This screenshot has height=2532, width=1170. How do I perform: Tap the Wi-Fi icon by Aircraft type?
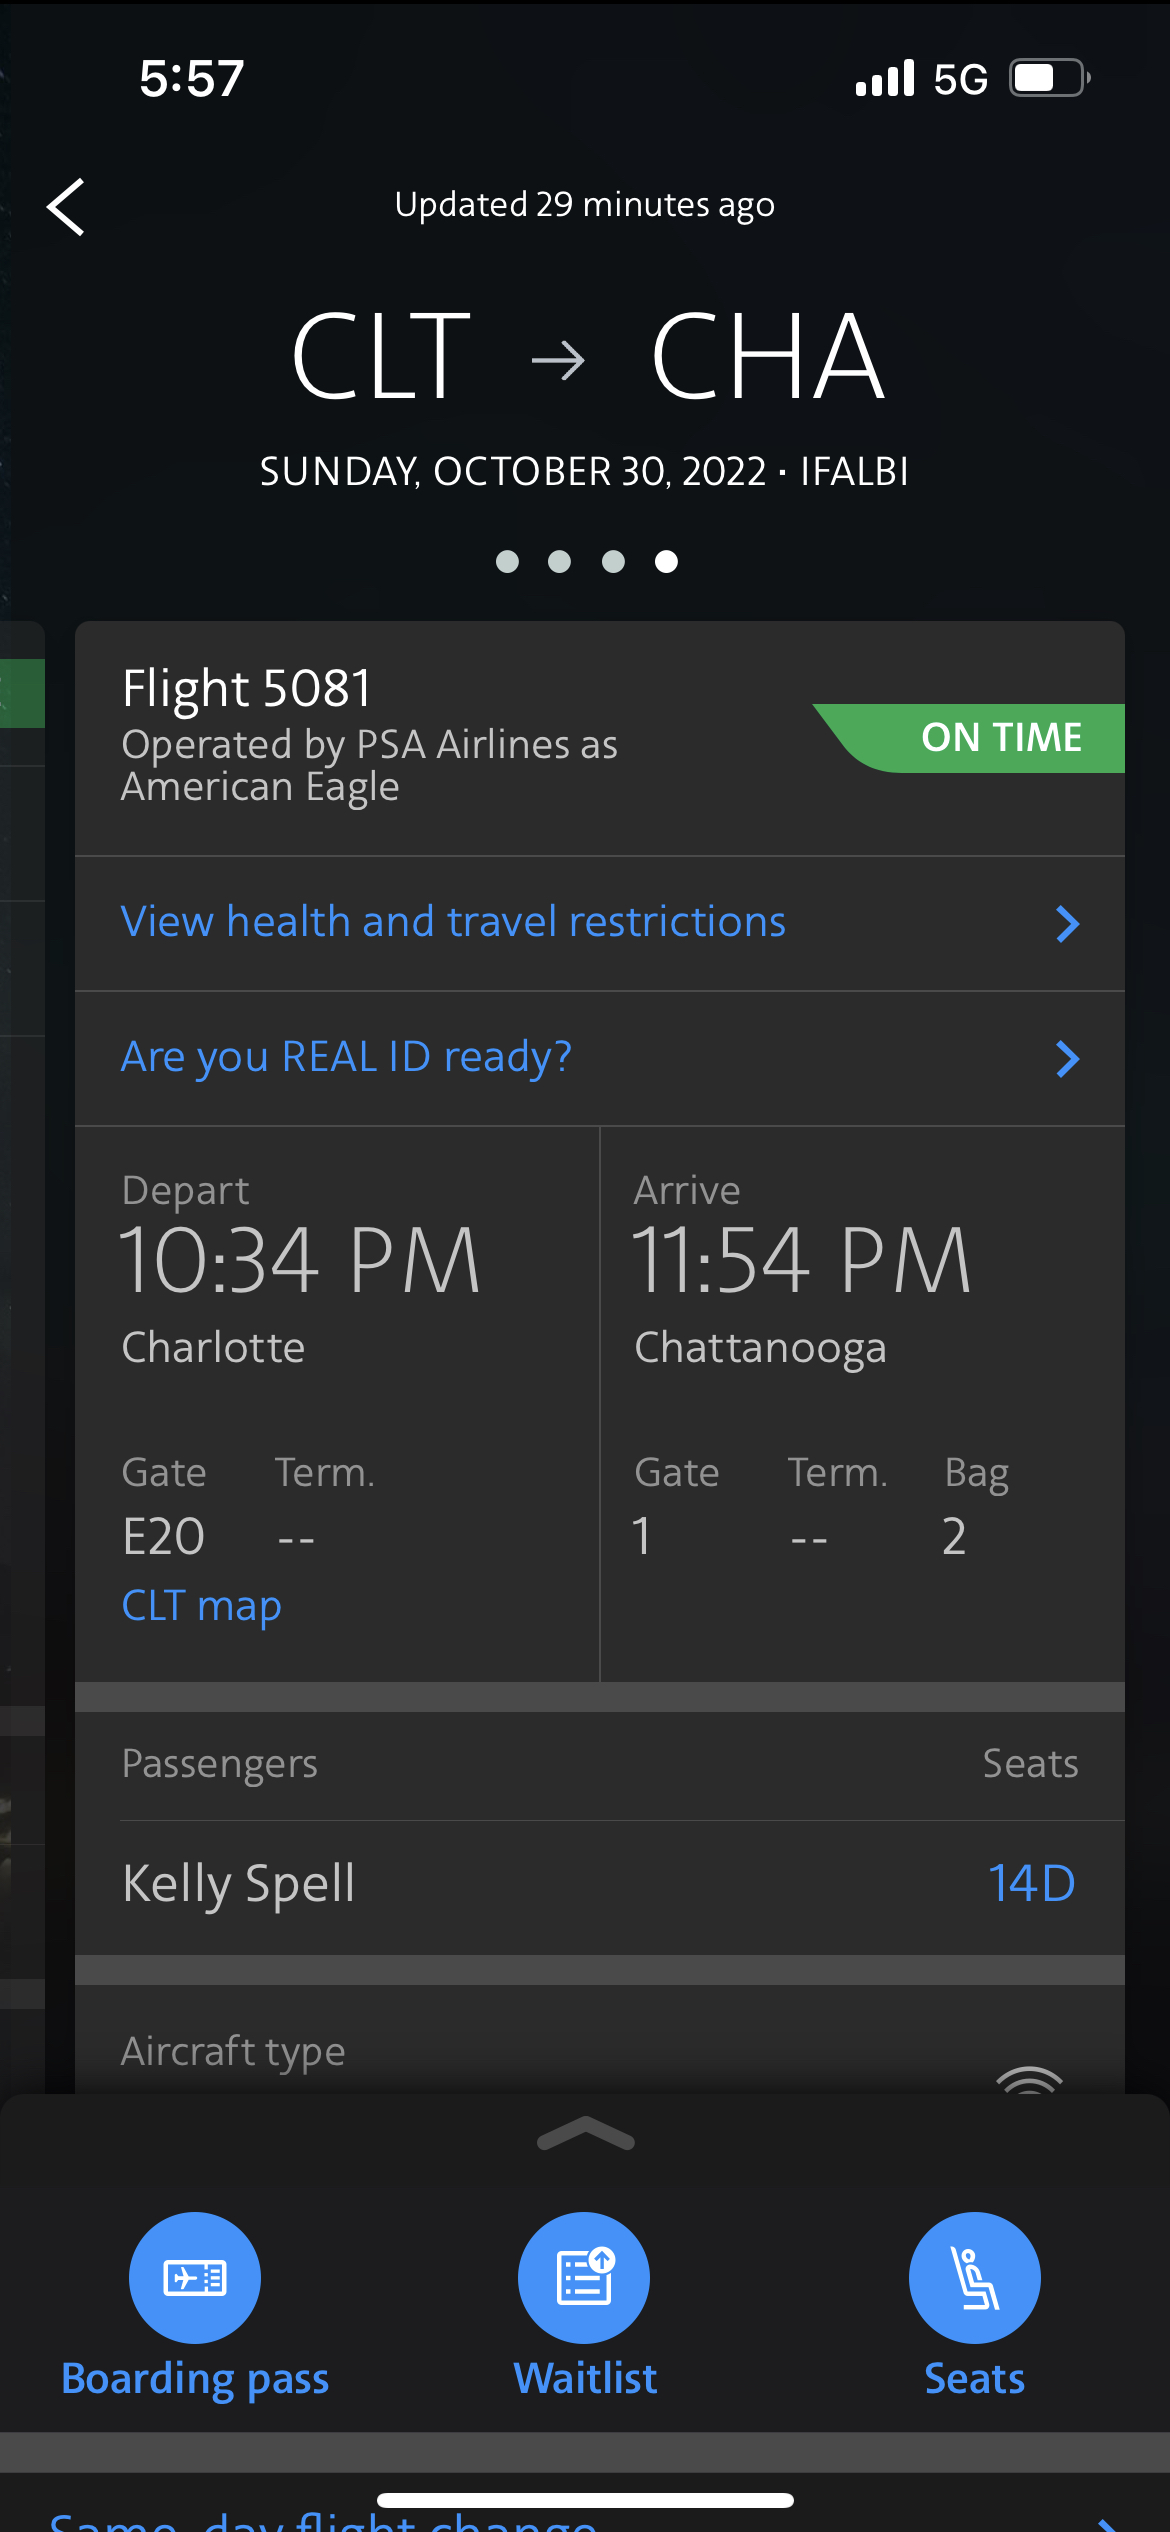1029,2080
